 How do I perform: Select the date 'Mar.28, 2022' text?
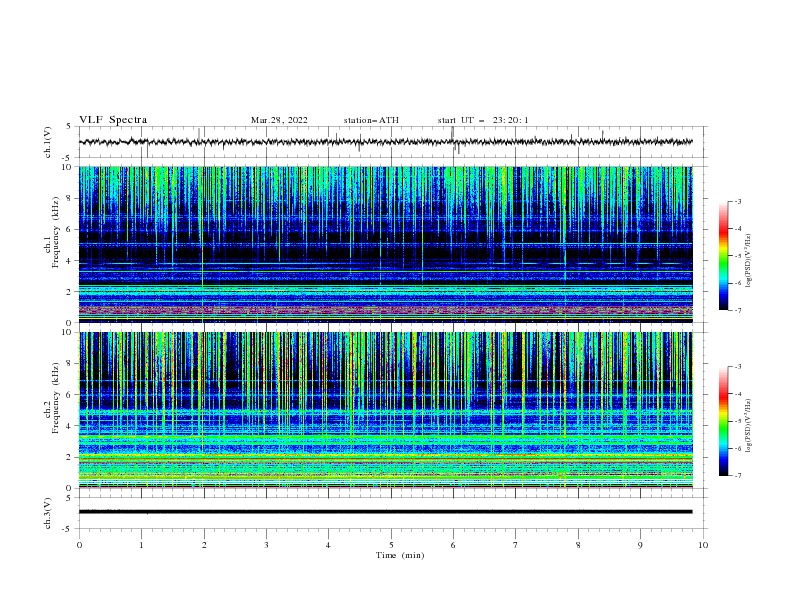tap(279, 120)
